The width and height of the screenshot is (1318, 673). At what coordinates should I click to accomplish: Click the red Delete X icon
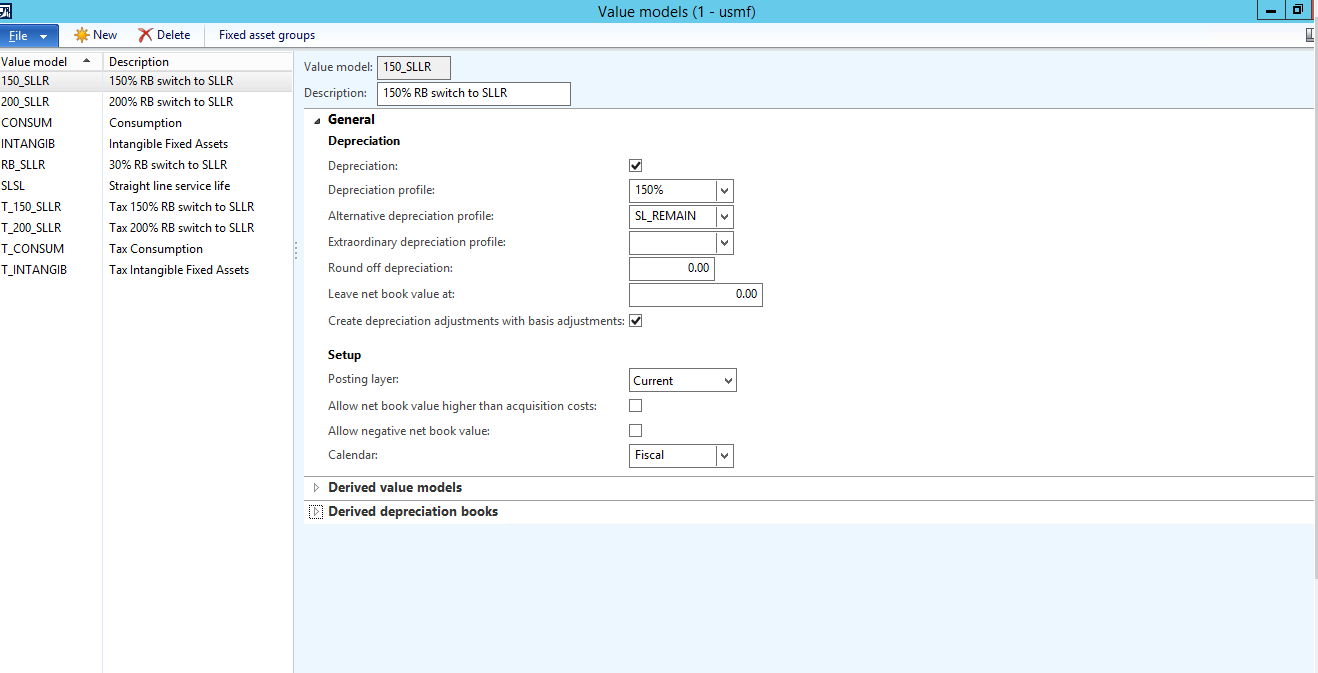click(x=145, y=35)
